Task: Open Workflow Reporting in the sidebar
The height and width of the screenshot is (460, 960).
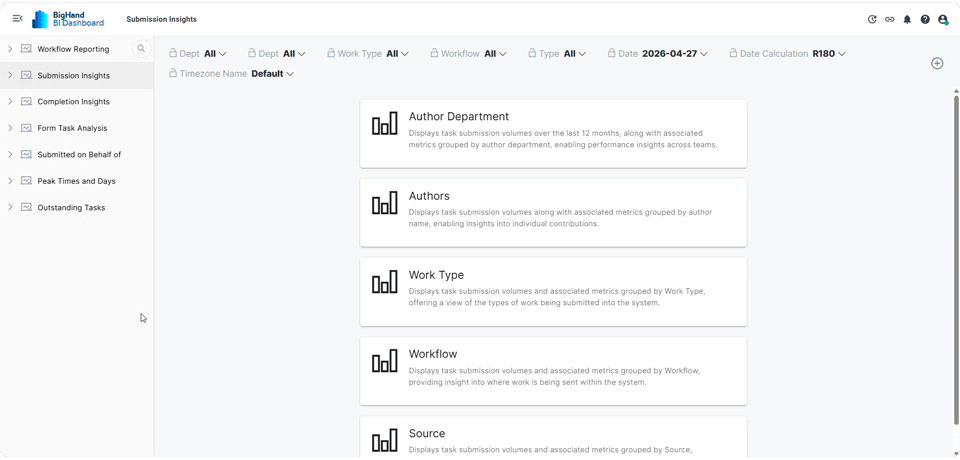Action: (73, 49)
